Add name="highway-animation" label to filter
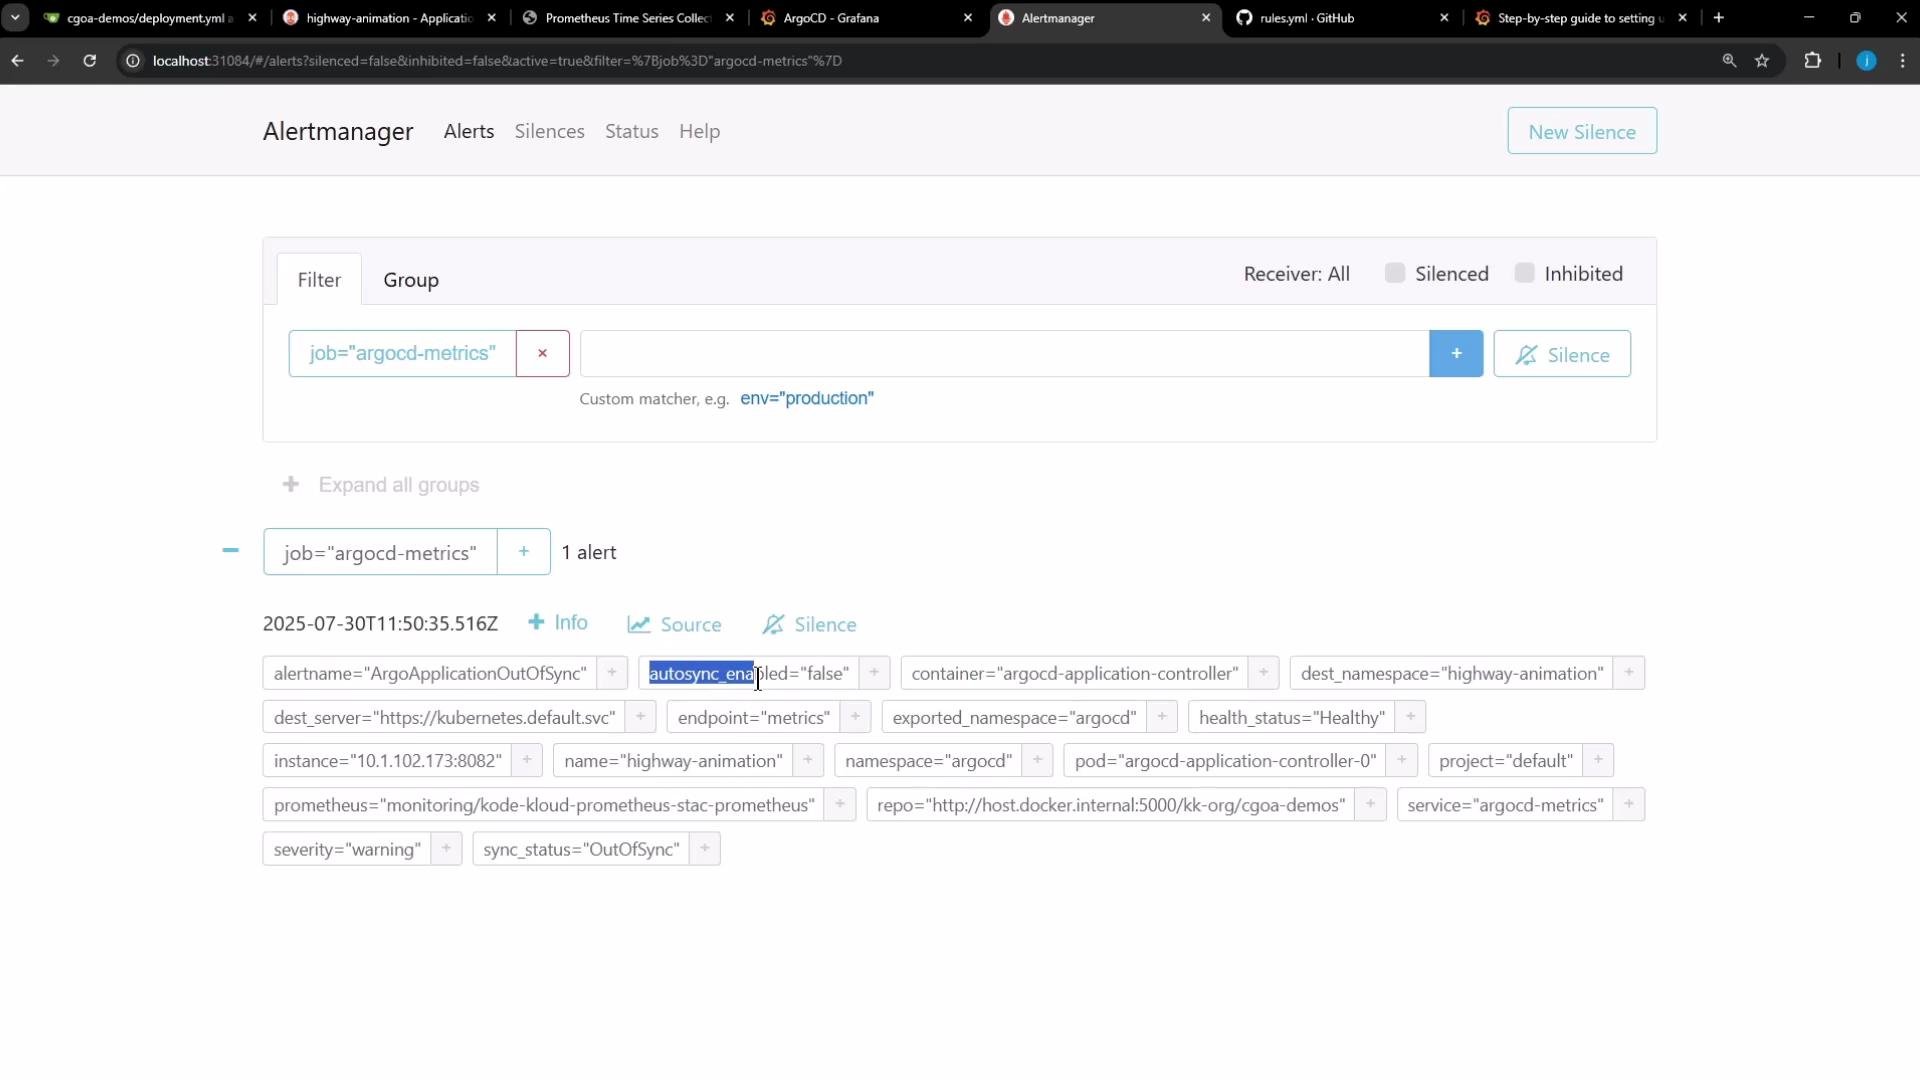The width and height of the screenshot is (1920, 1080). click(x=808, y=760)
